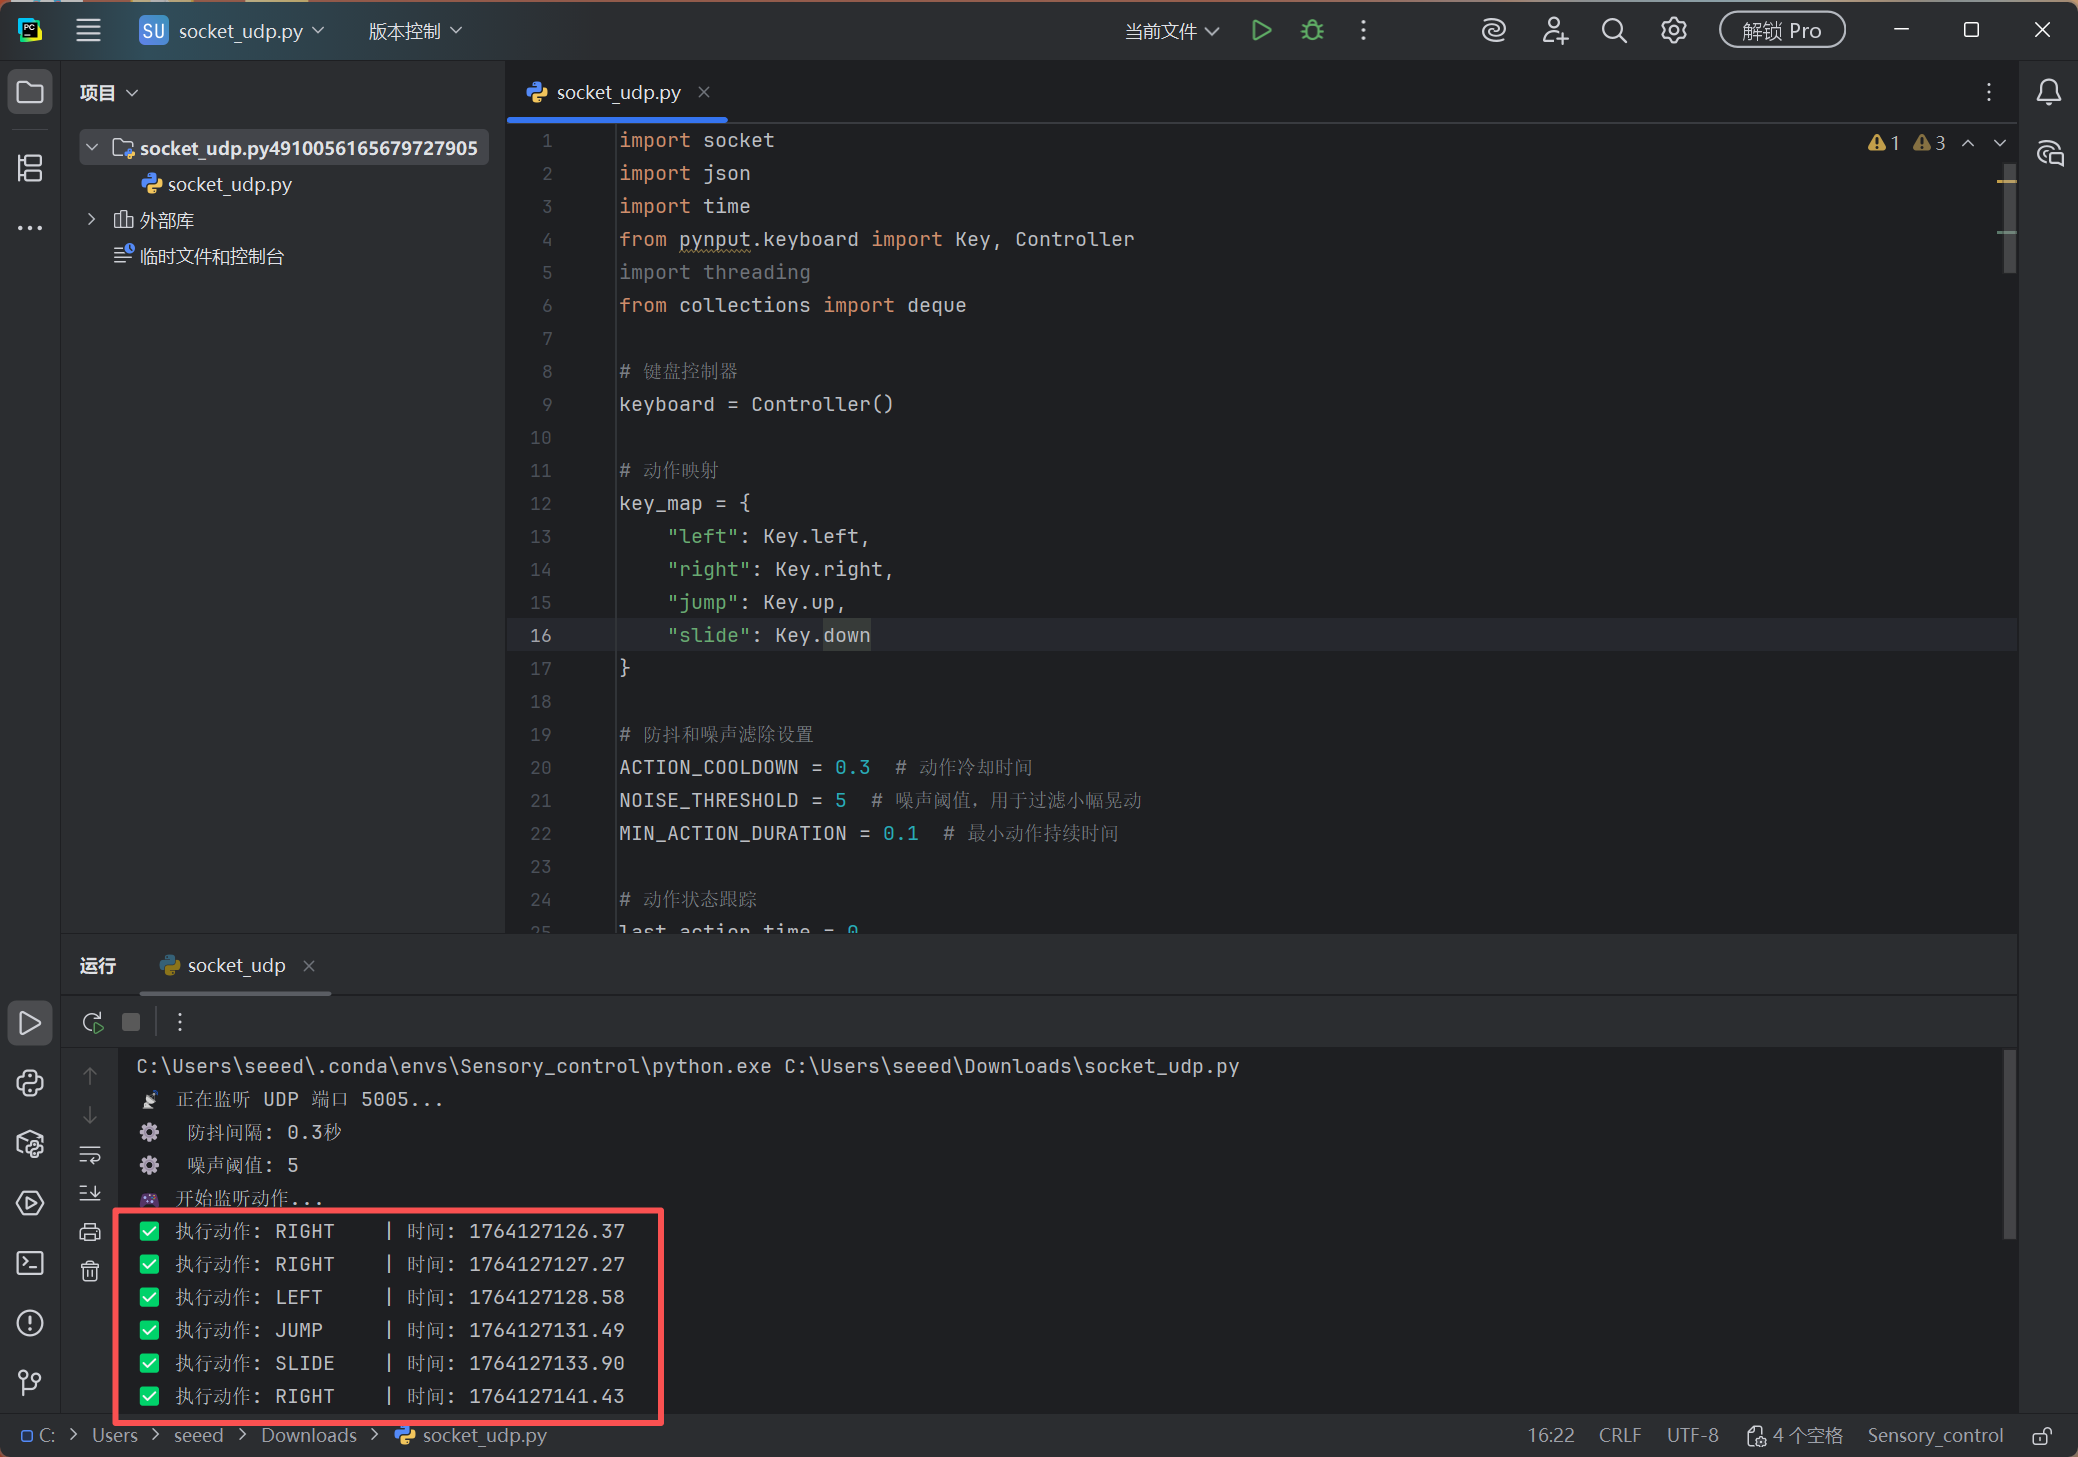
Task: Open the Python Console tool window
Action: pos(30,1083)
